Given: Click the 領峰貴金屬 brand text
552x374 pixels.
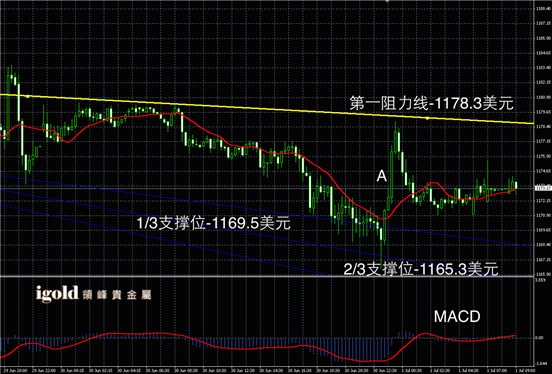Looking at the screenshot, I should [x=117, y=295].
